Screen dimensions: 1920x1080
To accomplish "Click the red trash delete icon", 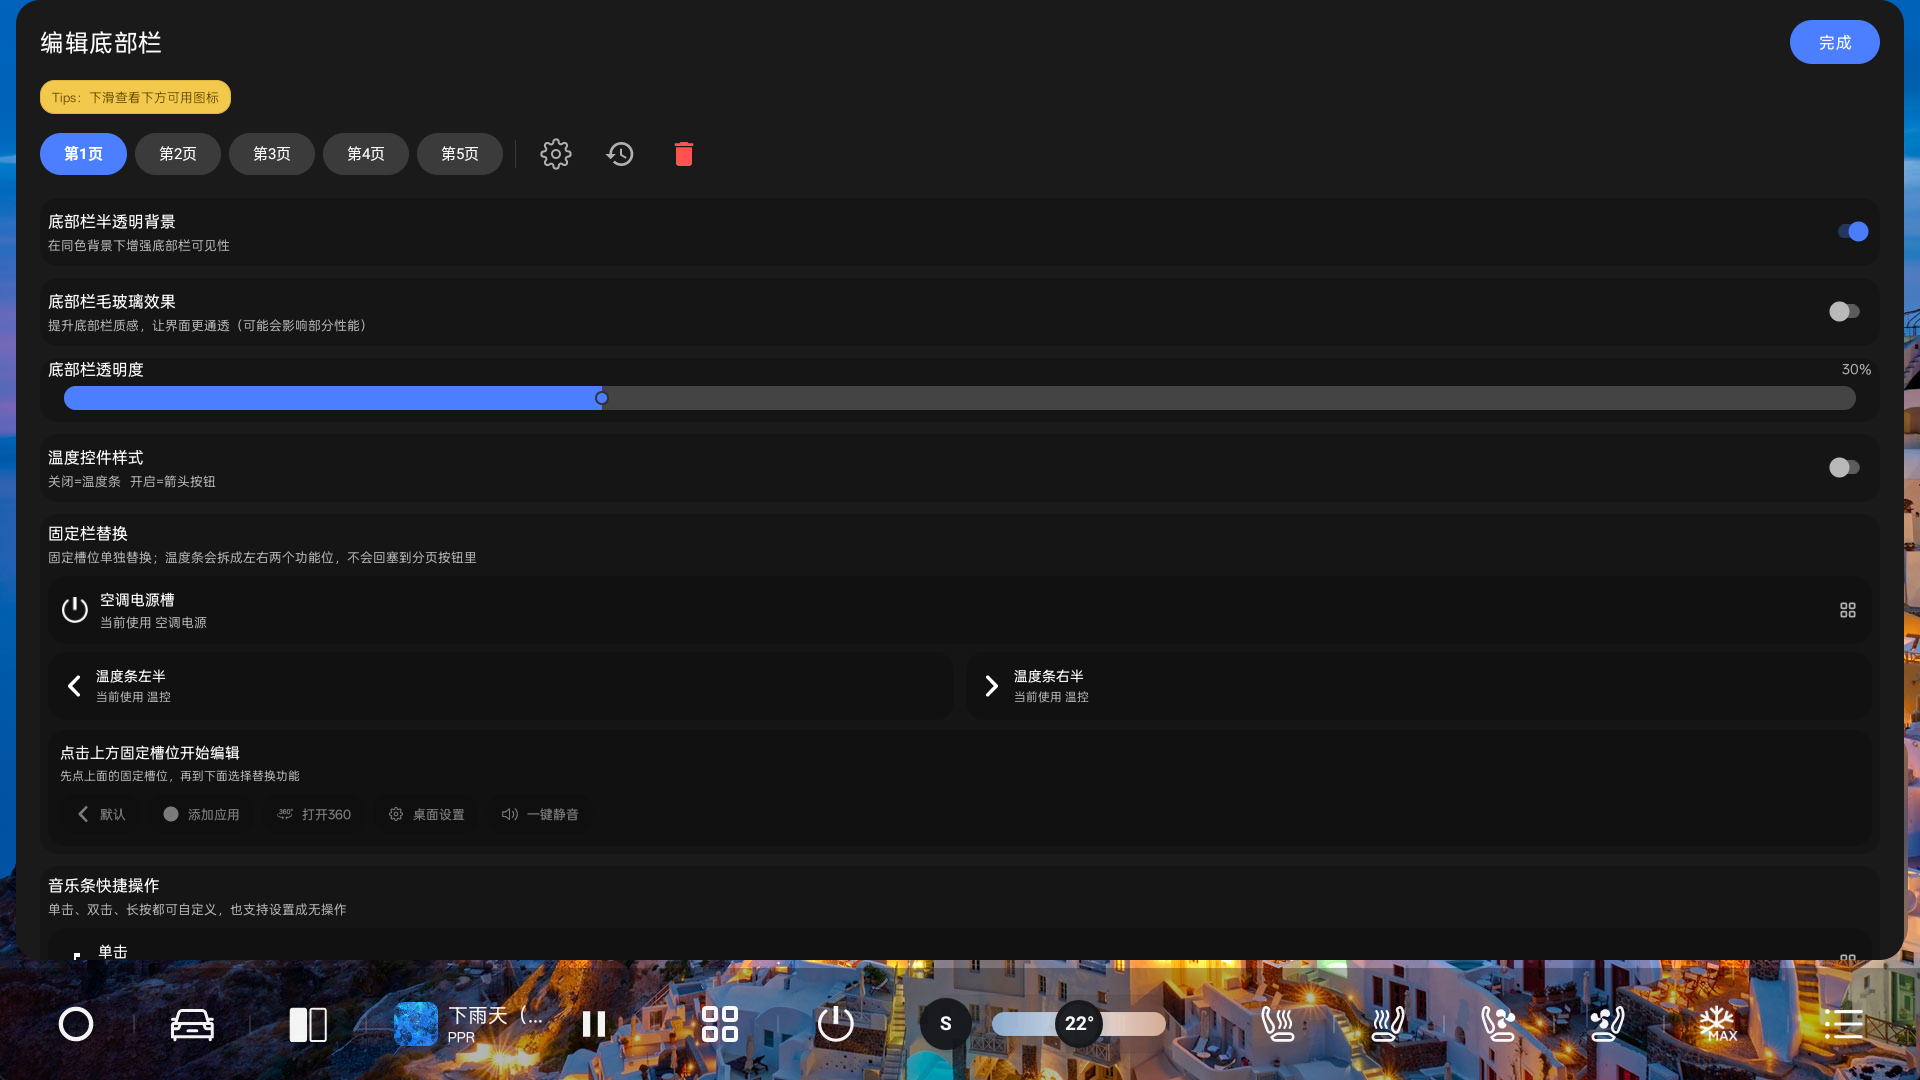I will pyautogui.click(x=684, y=154).
